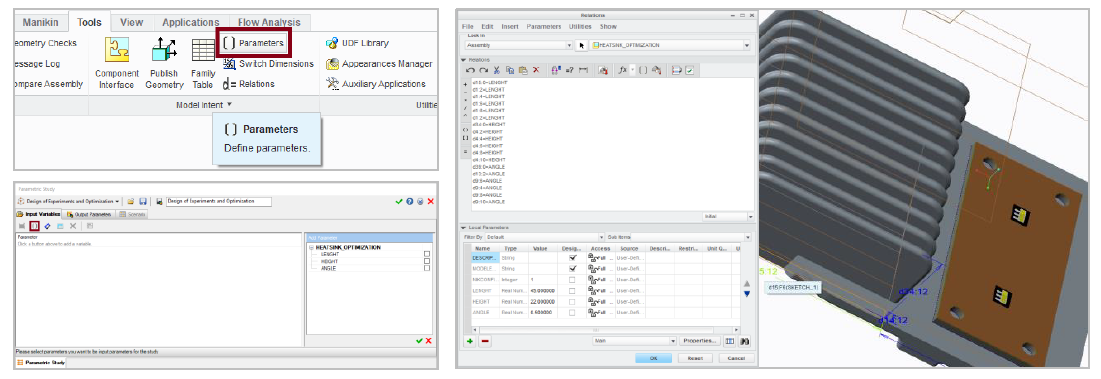Open the column setup icon beside Properties
Screen dimensions: 1101x379
click(x=730, y=341)
